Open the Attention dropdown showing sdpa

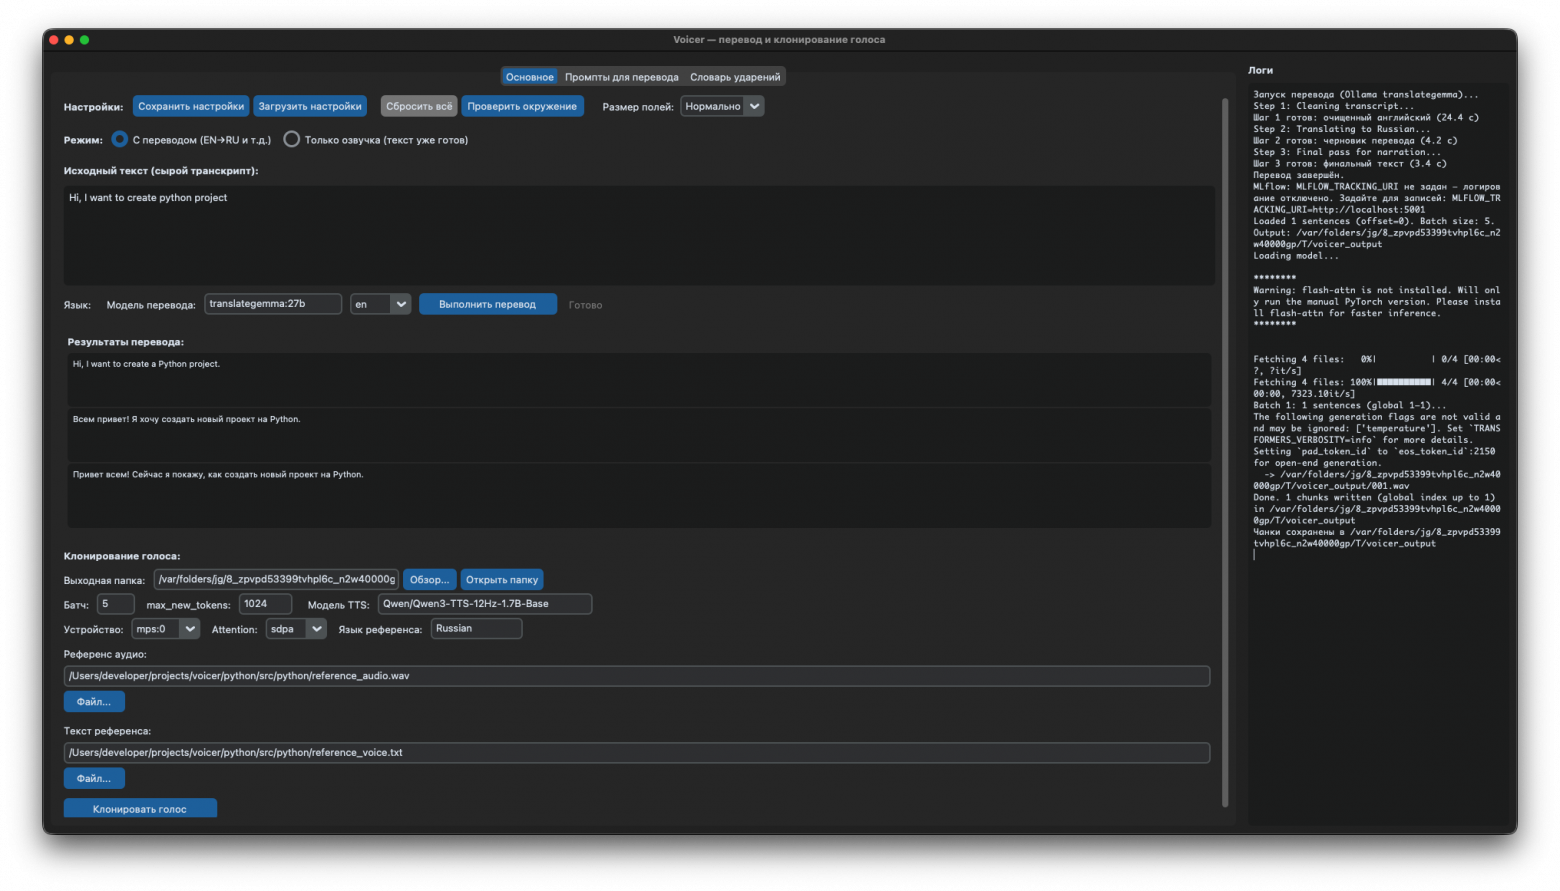[295, 628]
